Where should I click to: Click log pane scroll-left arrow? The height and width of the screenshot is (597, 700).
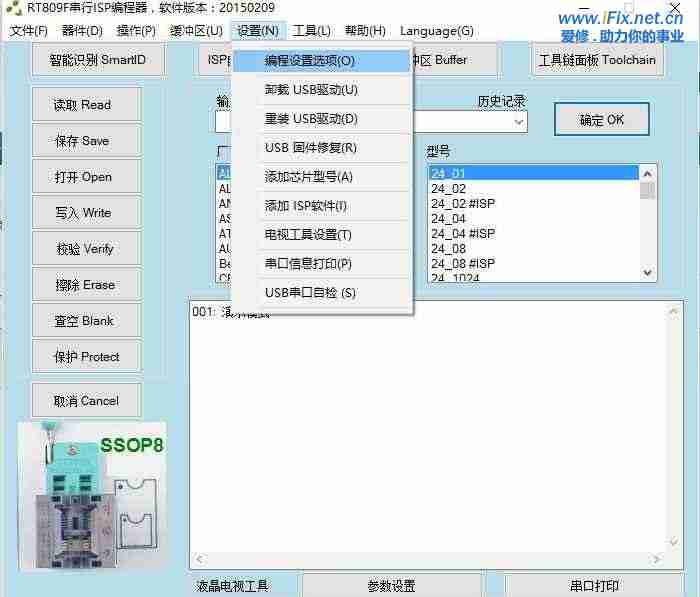click(x=200, y=559)
